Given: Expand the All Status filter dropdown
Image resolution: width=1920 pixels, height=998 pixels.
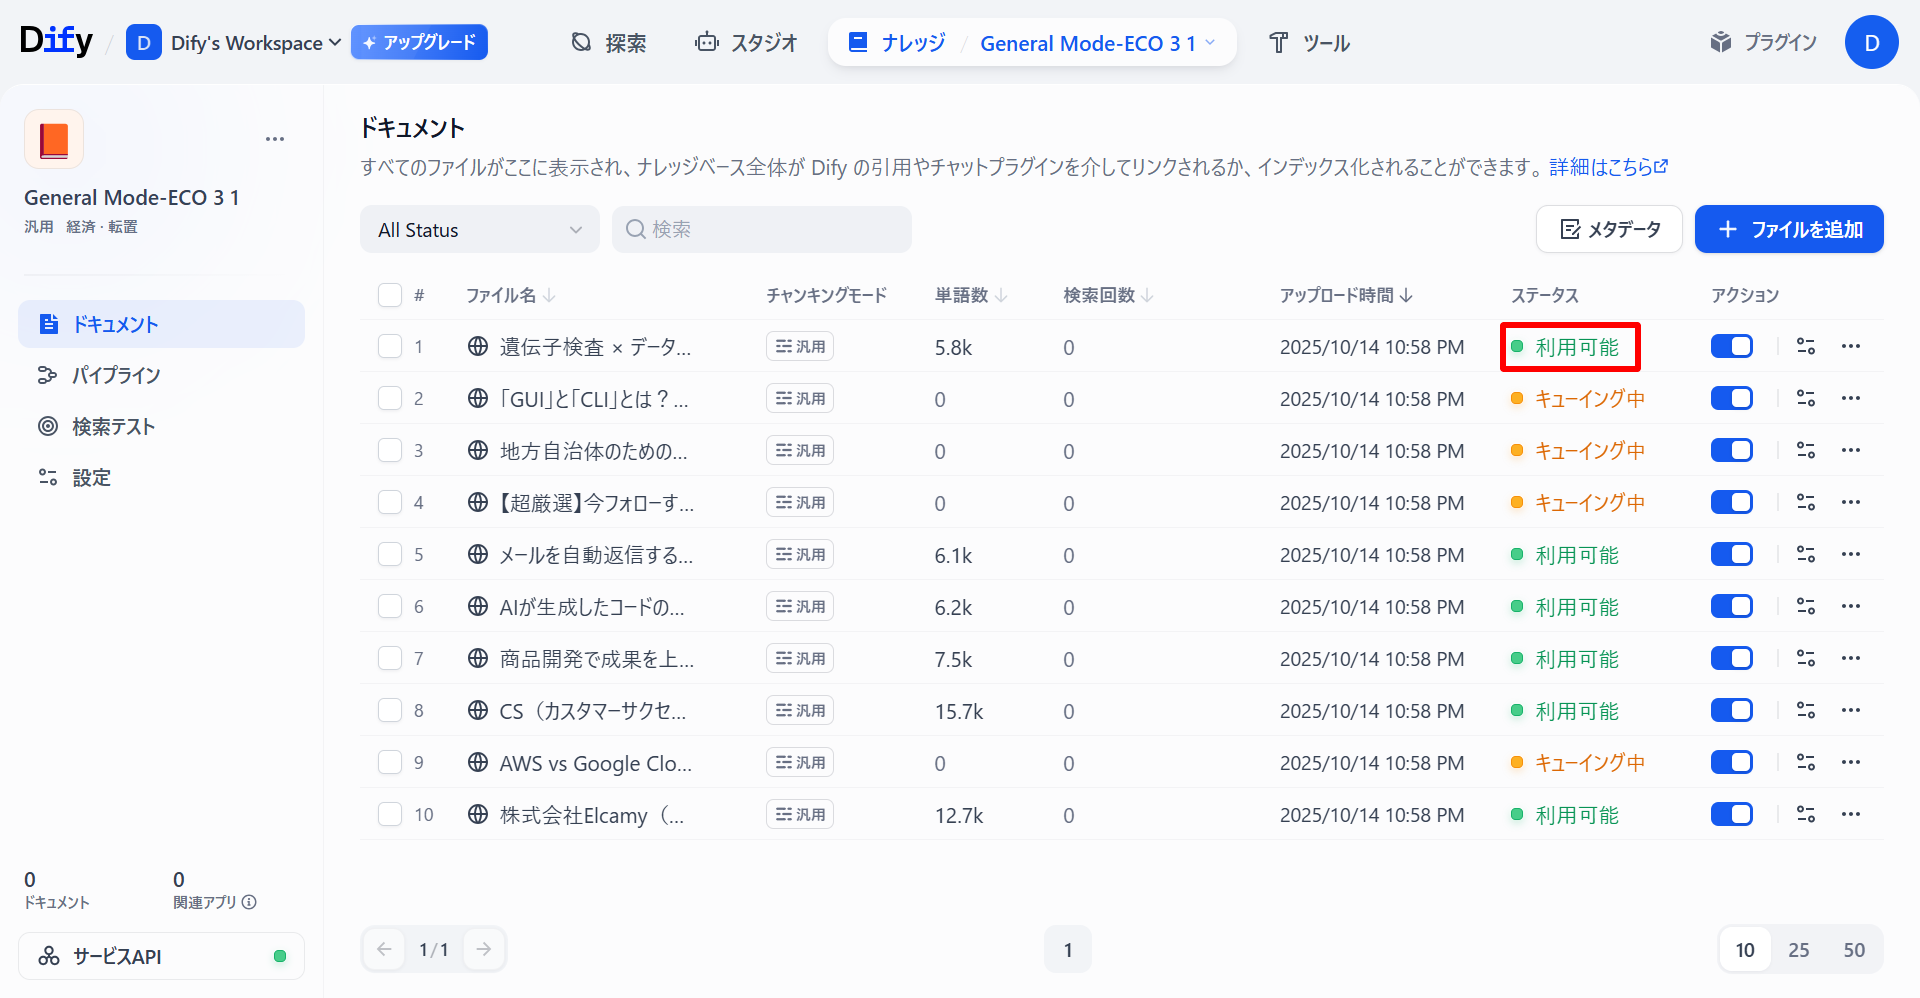Looking at the screenshot, I should 479,230.
